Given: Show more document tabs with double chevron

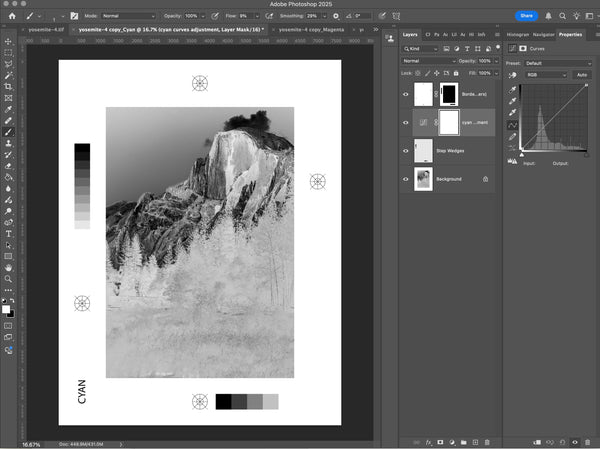Looking at the screenshot, I should 376,29.
